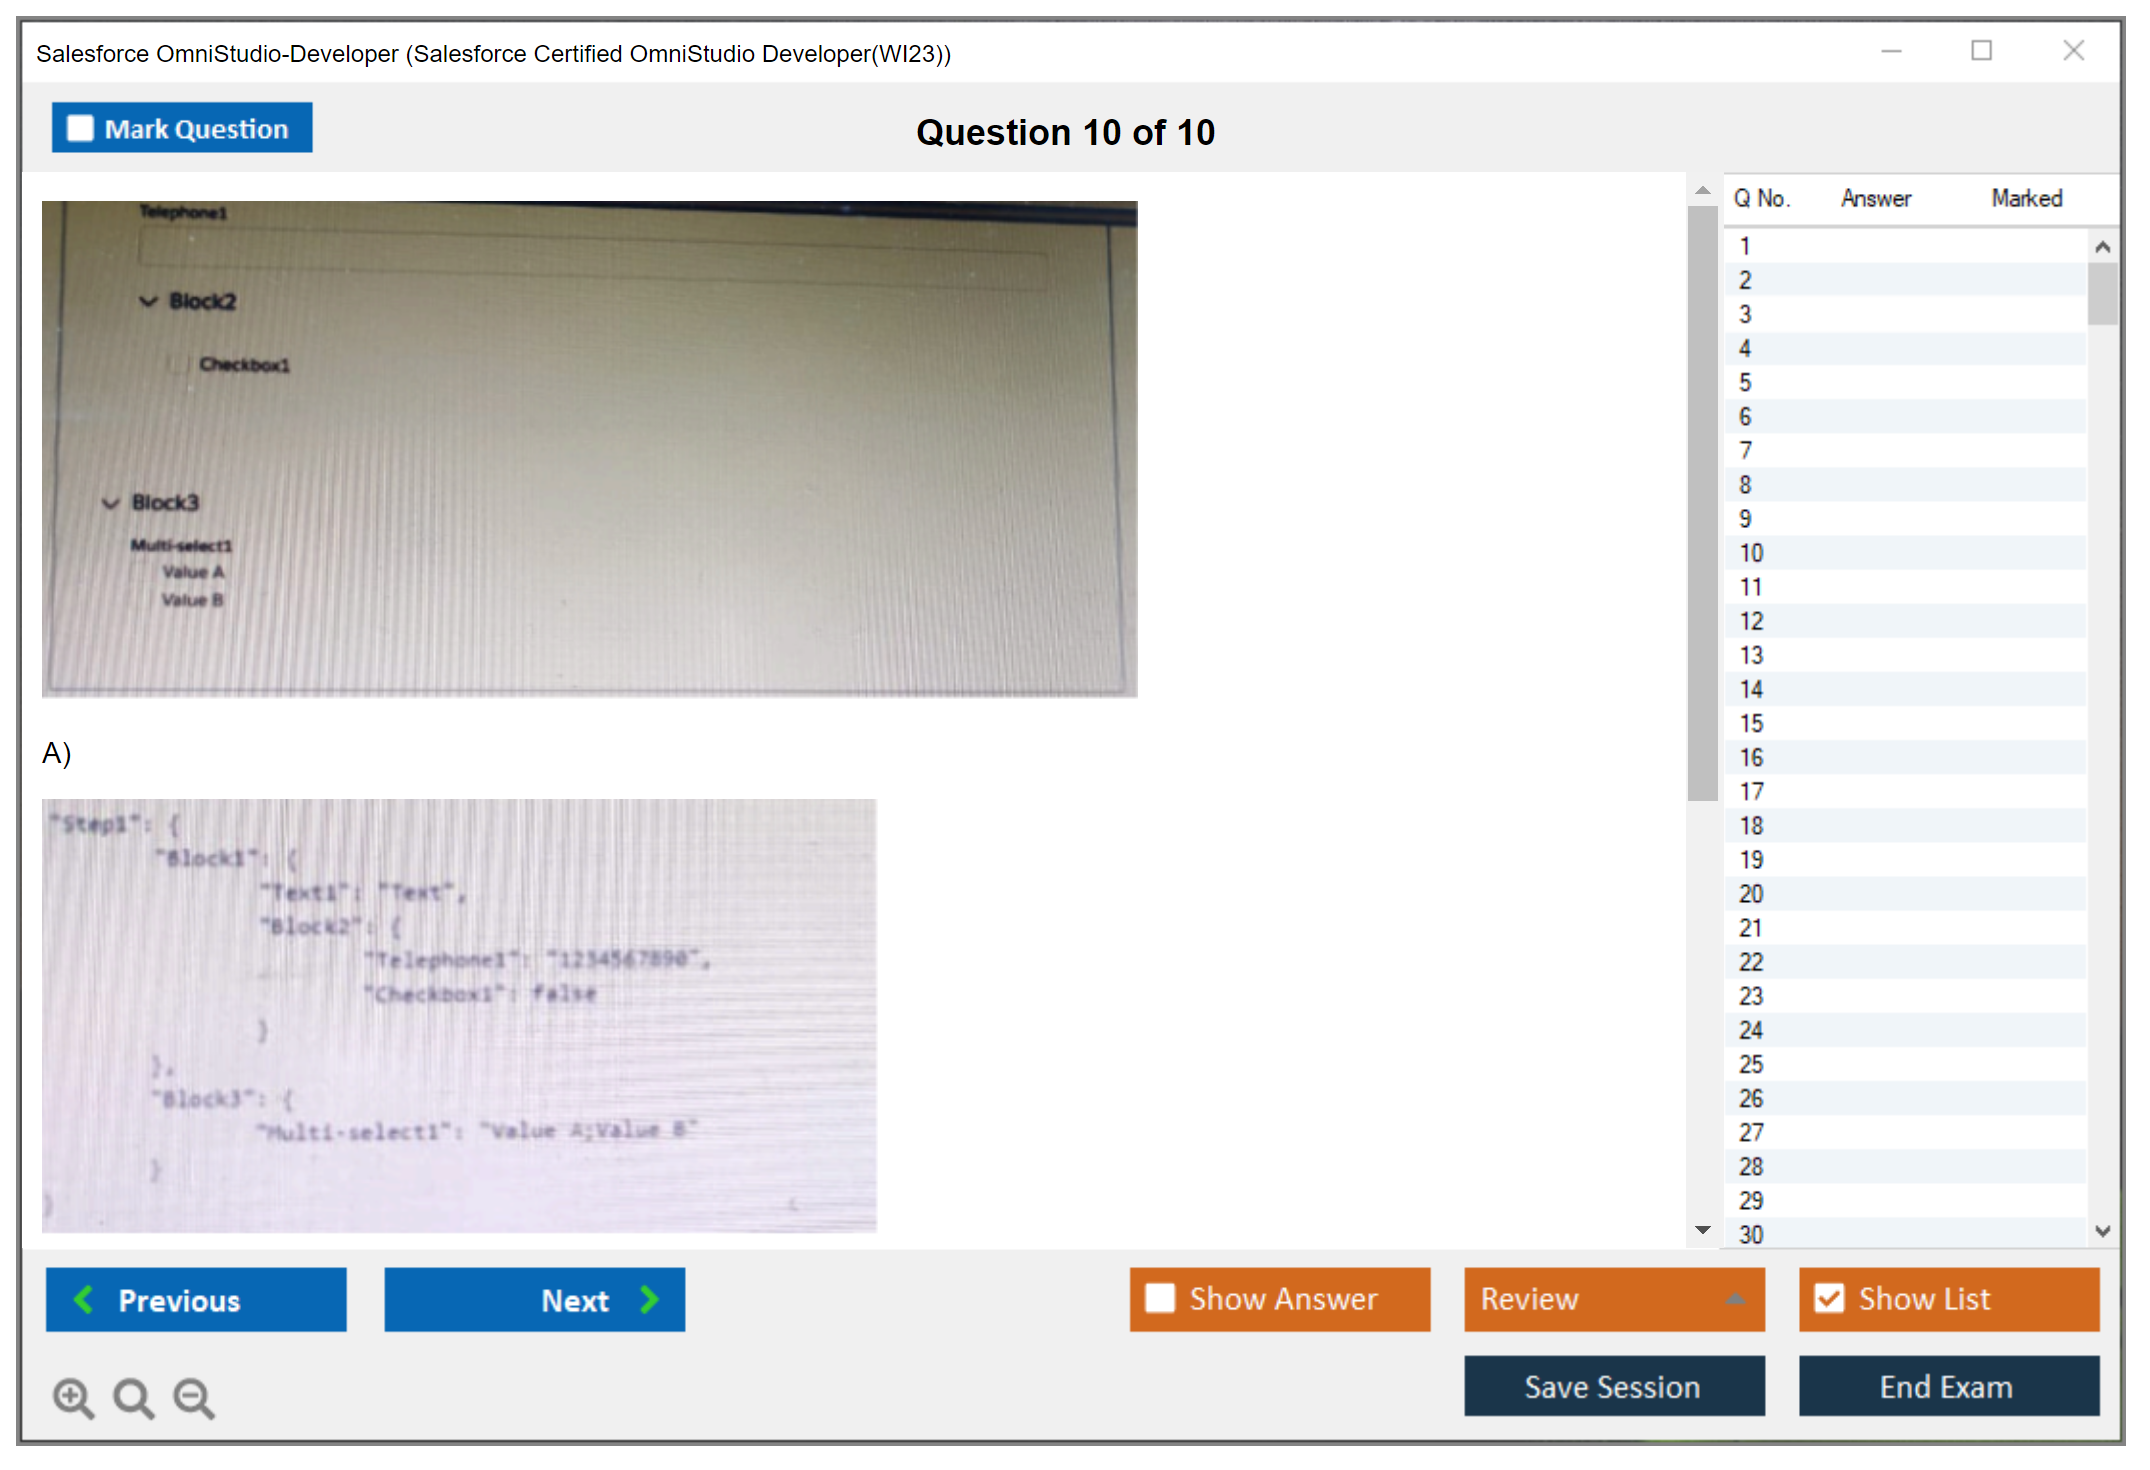
Task: Click the zoom in magnifier icon
Action: (73, 1397)
